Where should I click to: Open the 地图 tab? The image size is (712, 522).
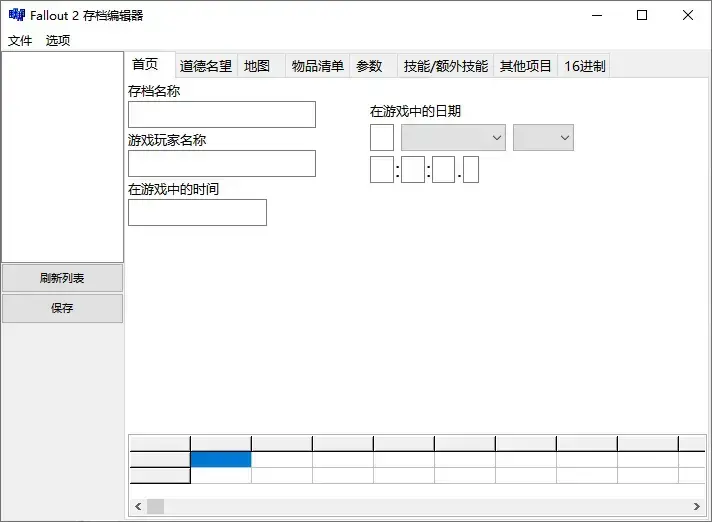pyautogui.click(x=261, y=66)
